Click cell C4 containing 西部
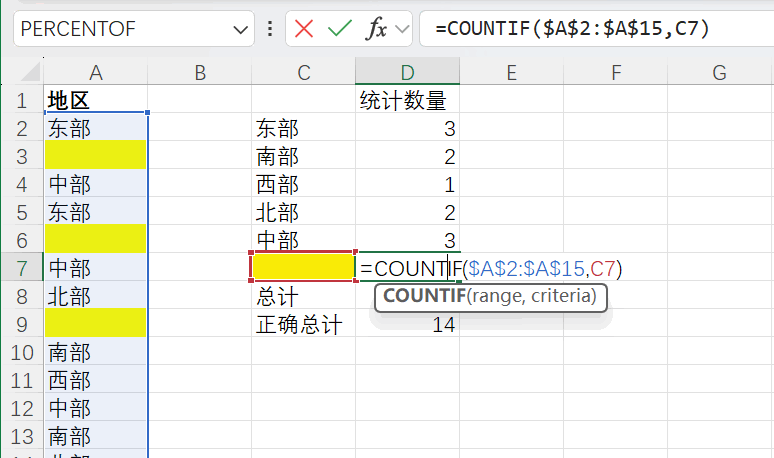 (x=304, y=184)
